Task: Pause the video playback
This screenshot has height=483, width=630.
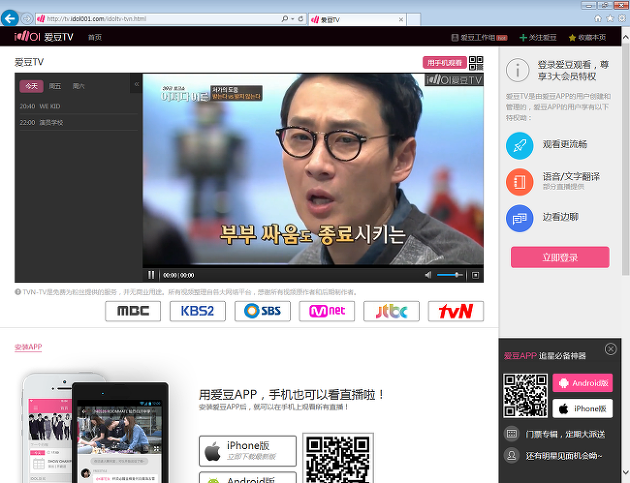Action: tap(151, 275)
